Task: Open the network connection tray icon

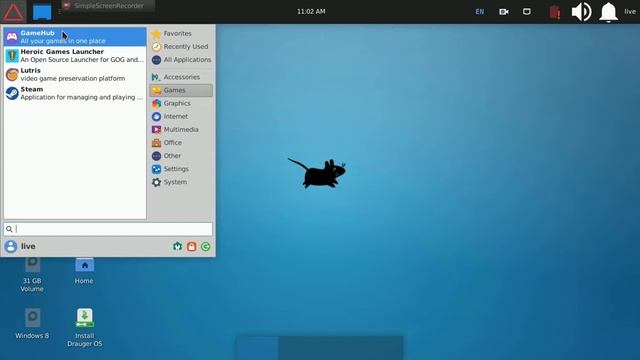Action: click(527, 11)
